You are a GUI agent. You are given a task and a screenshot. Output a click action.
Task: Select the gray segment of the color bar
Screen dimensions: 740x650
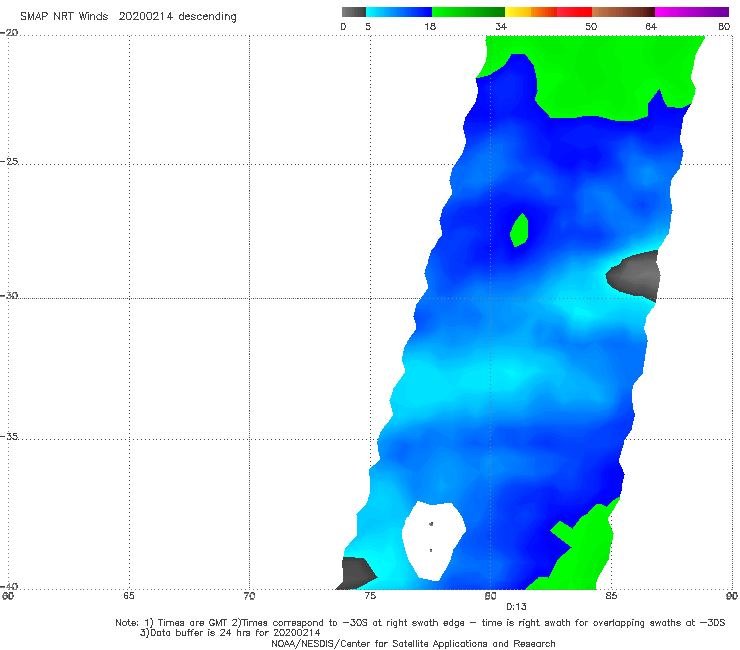click(353, 12)
